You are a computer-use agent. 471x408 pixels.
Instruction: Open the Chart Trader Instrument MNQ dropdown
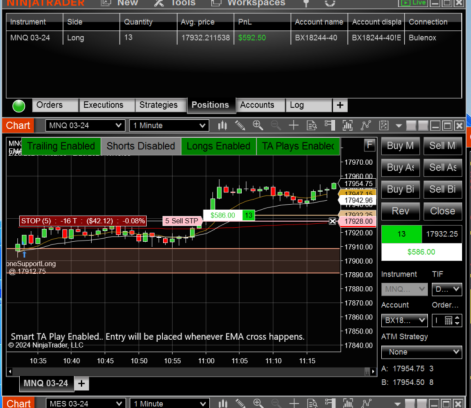click(x=404, y=289)
